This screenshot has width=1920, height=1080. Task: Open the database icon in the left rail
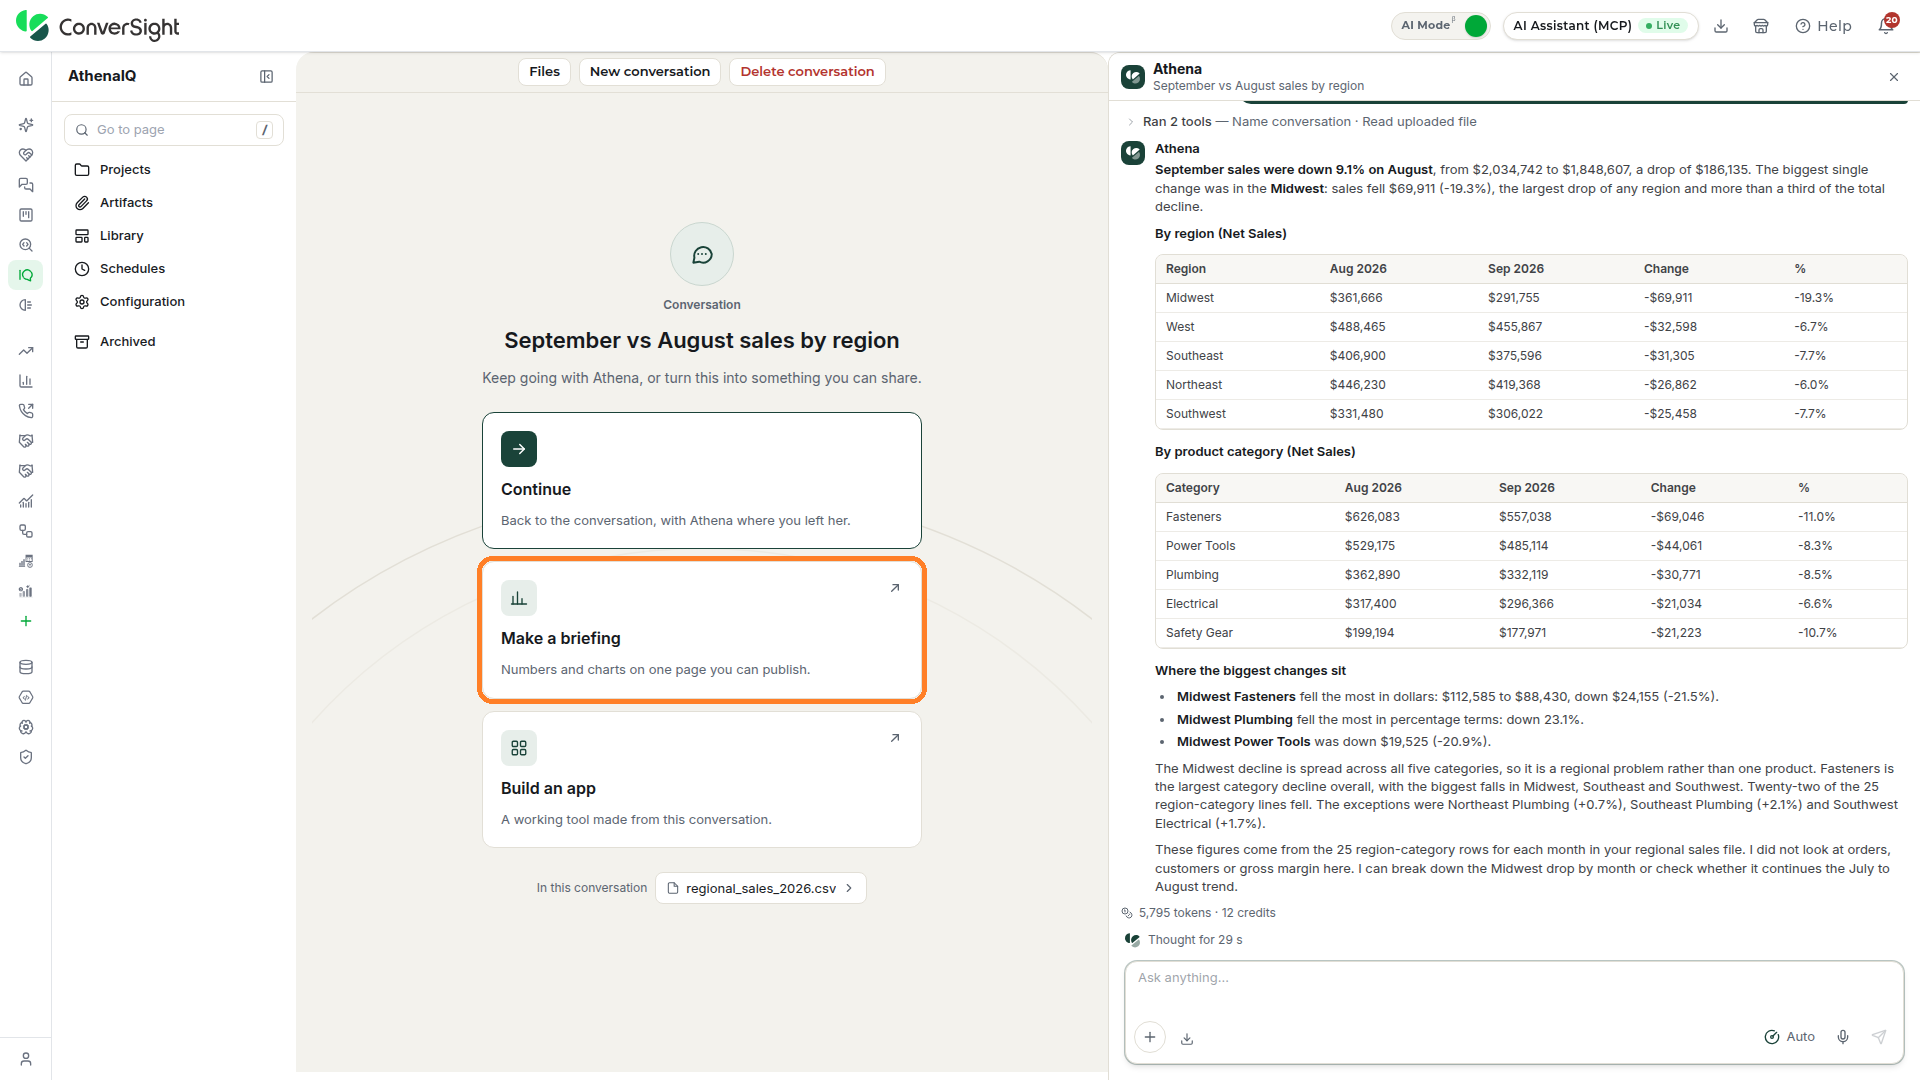click(26, 667)
